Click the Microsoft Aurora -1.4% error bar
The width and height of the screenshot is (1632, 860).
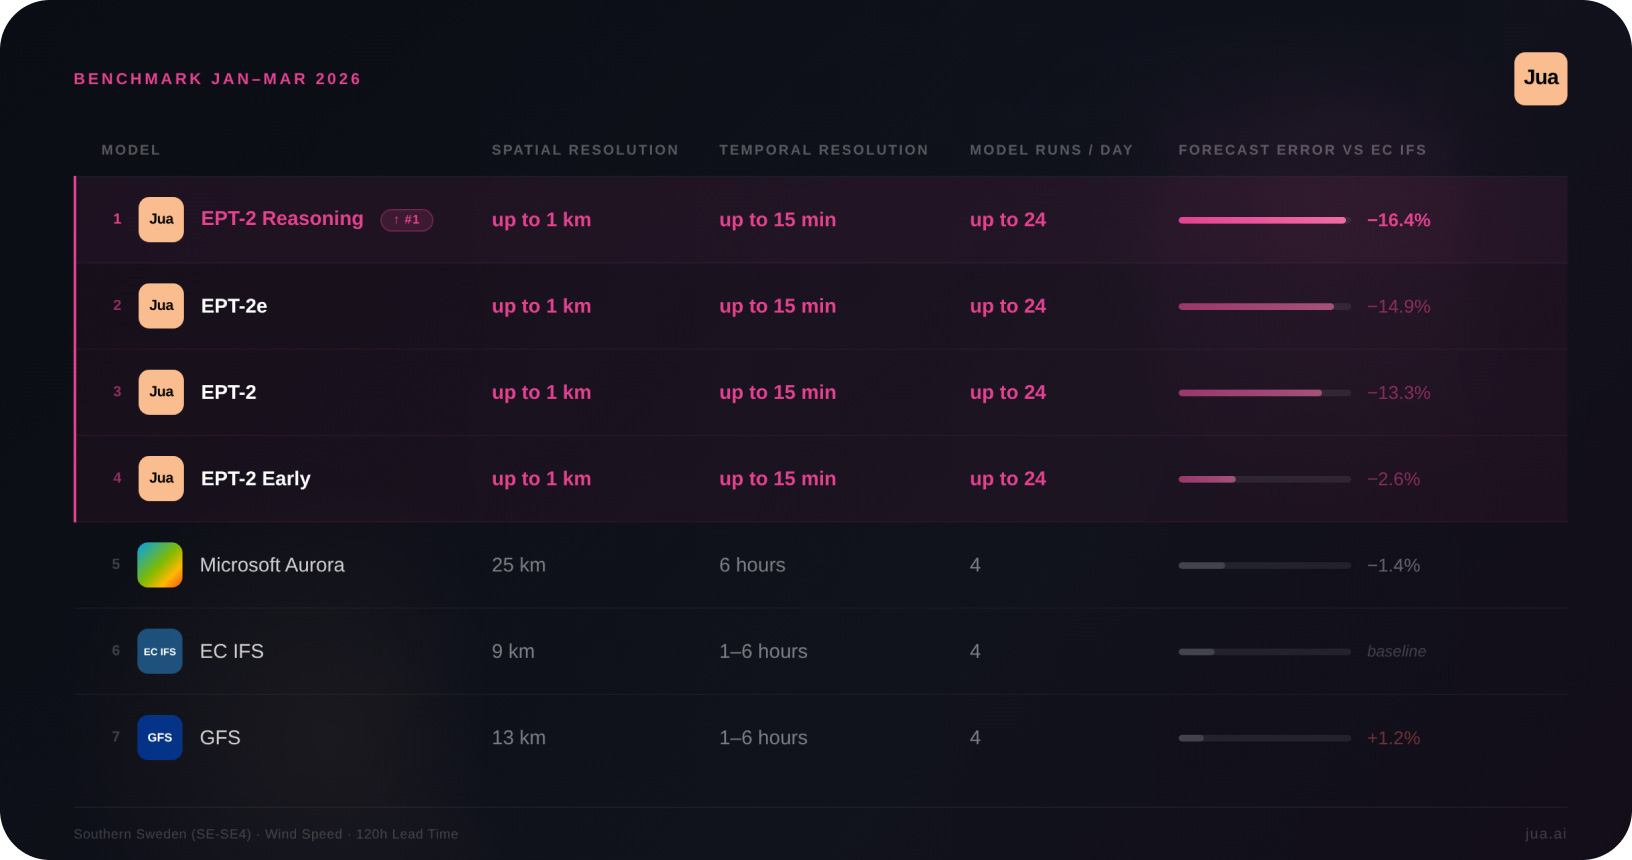click(x=1263, y=565)
